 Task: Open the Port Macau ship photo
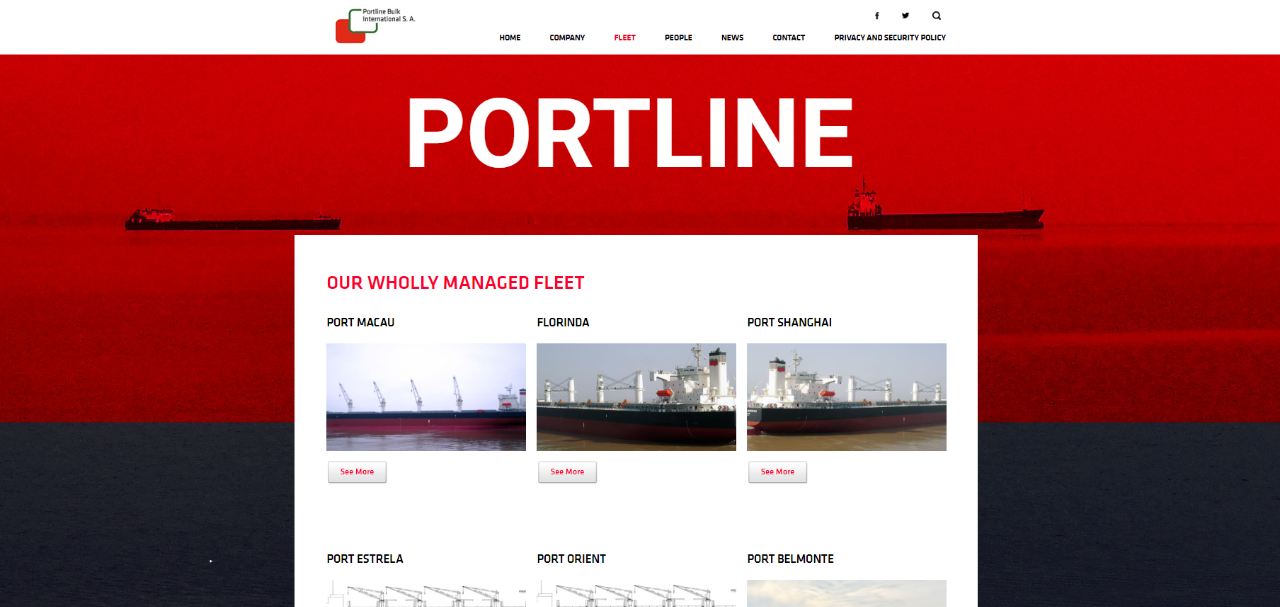coord(426,397)
